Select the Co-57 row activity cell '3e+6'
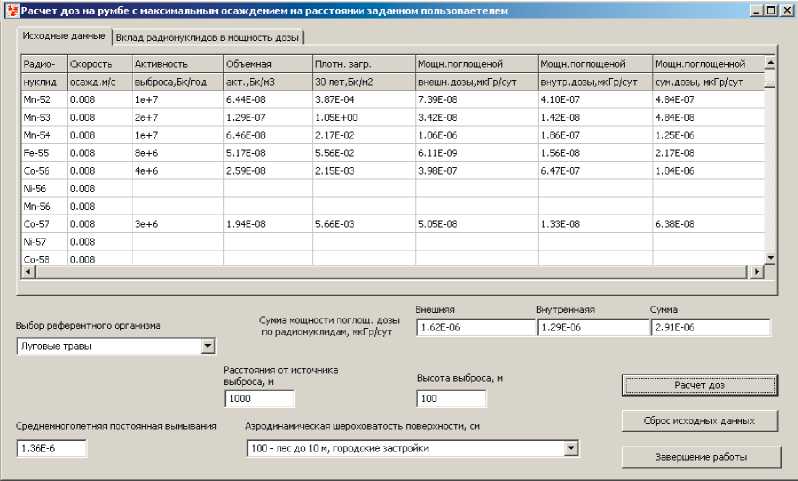 click(176, 224)
